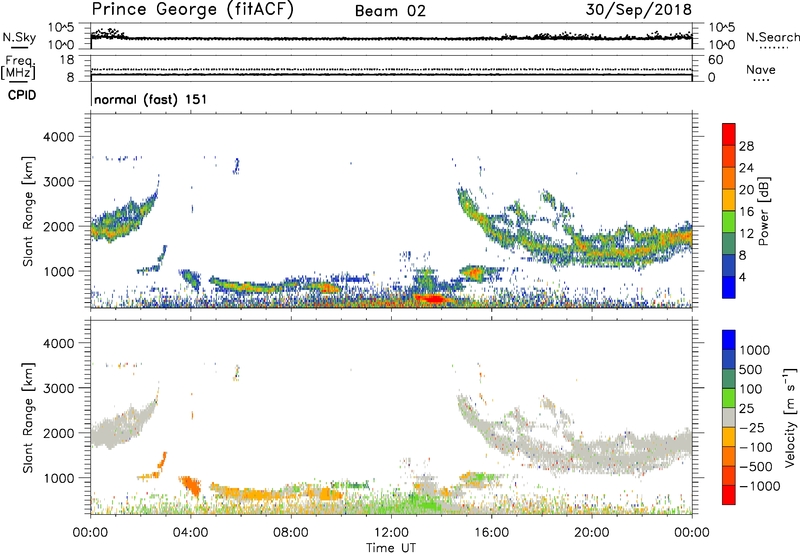This screenshot has width=800, height=554.
Task: Select the 'Time UT' axis title
Action: pyautogui.click(x=391, y=548)
